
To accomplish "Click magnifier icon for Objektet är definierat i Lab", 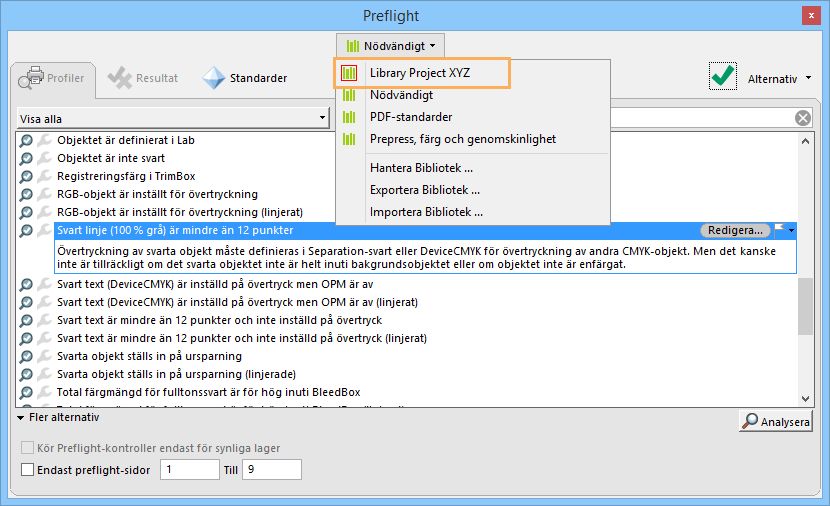I will click(26, 140).
